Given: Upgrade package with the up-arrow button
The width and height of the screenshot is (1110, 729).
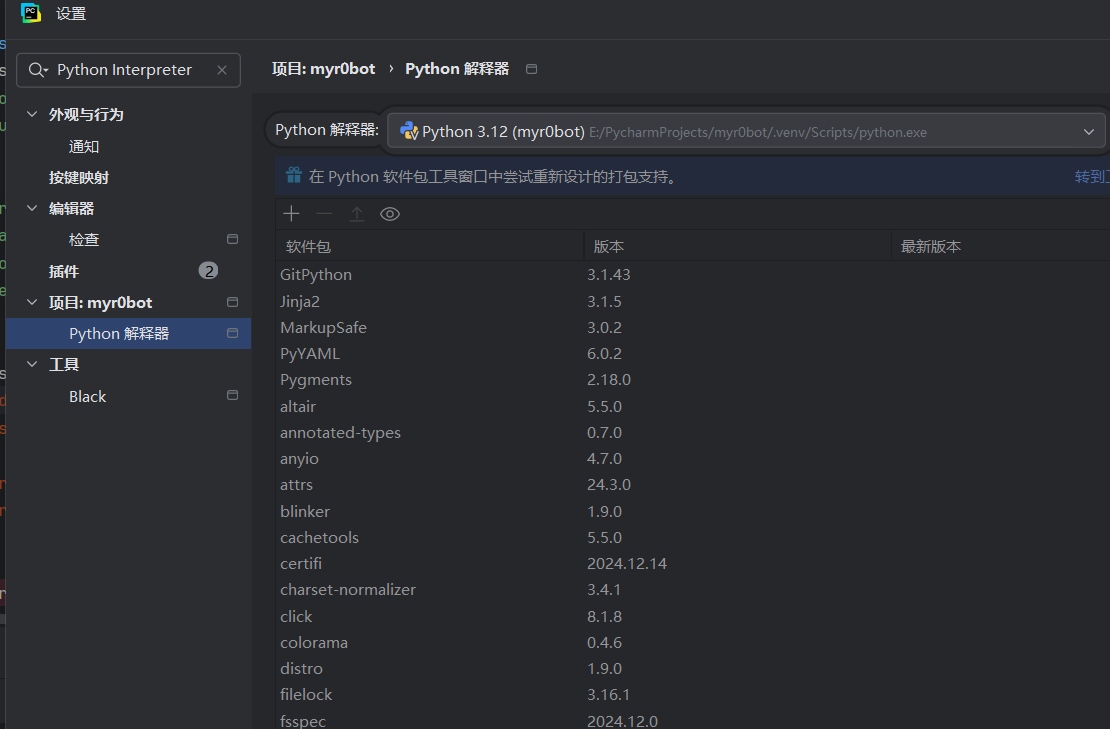Looking at the screenshot, I should point(357,214).
